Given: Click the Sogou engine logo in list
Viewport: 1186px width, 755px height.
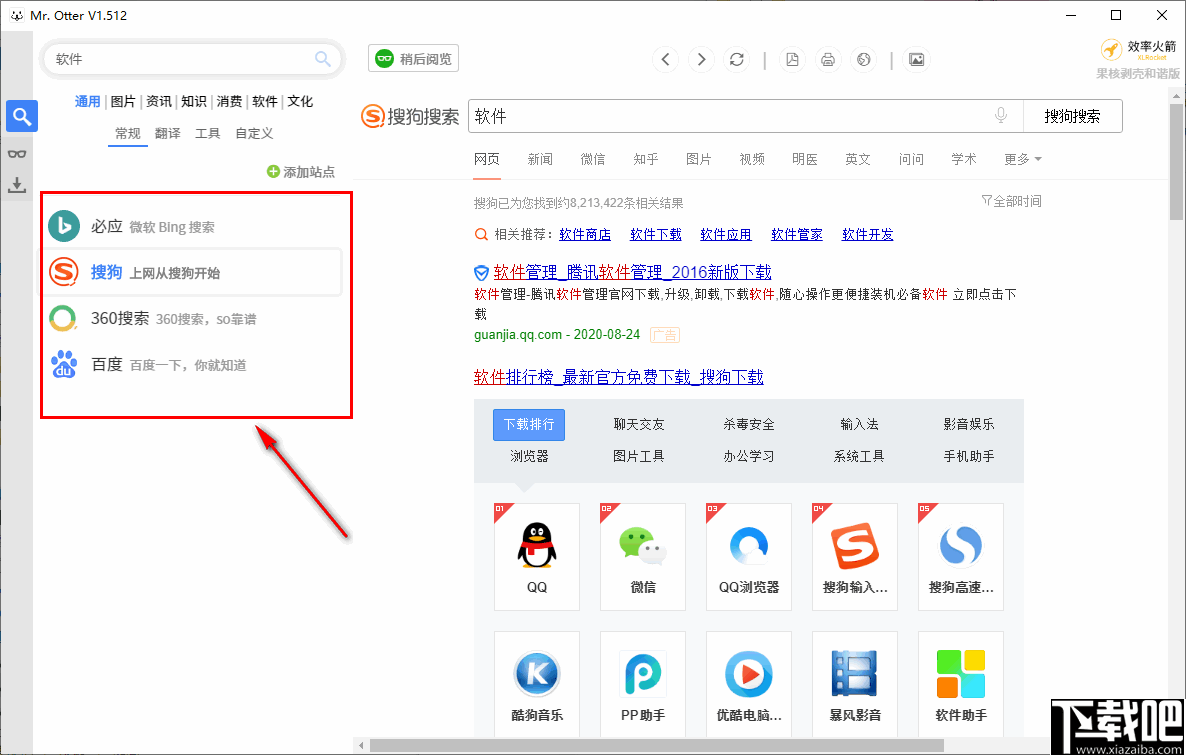Looking at the screenshot, I should coord(64,272).
